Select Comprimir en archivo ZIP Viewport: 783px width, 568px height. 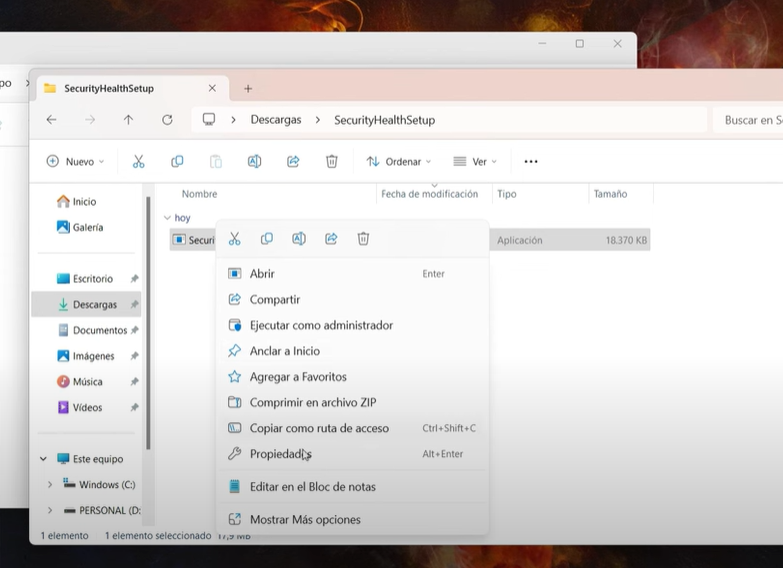click(x=352, y=402)
